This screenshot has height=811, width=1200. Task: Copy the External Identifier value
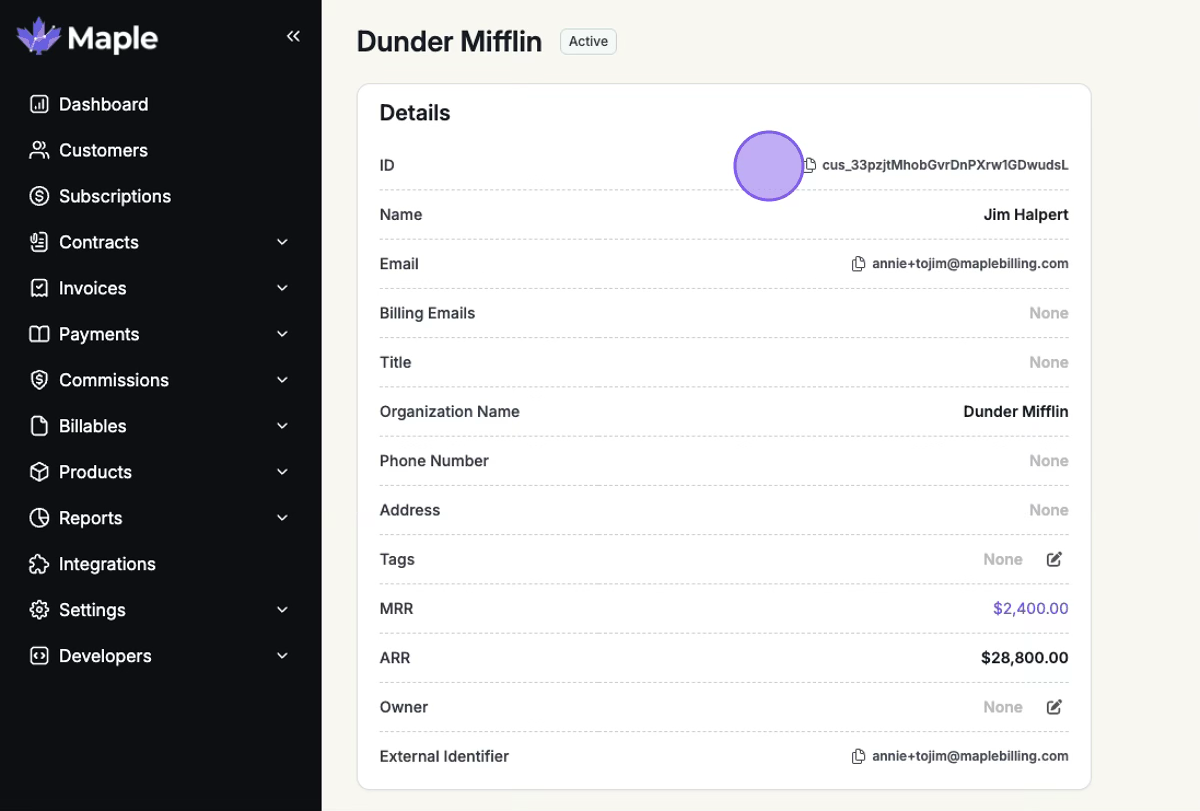858,757
